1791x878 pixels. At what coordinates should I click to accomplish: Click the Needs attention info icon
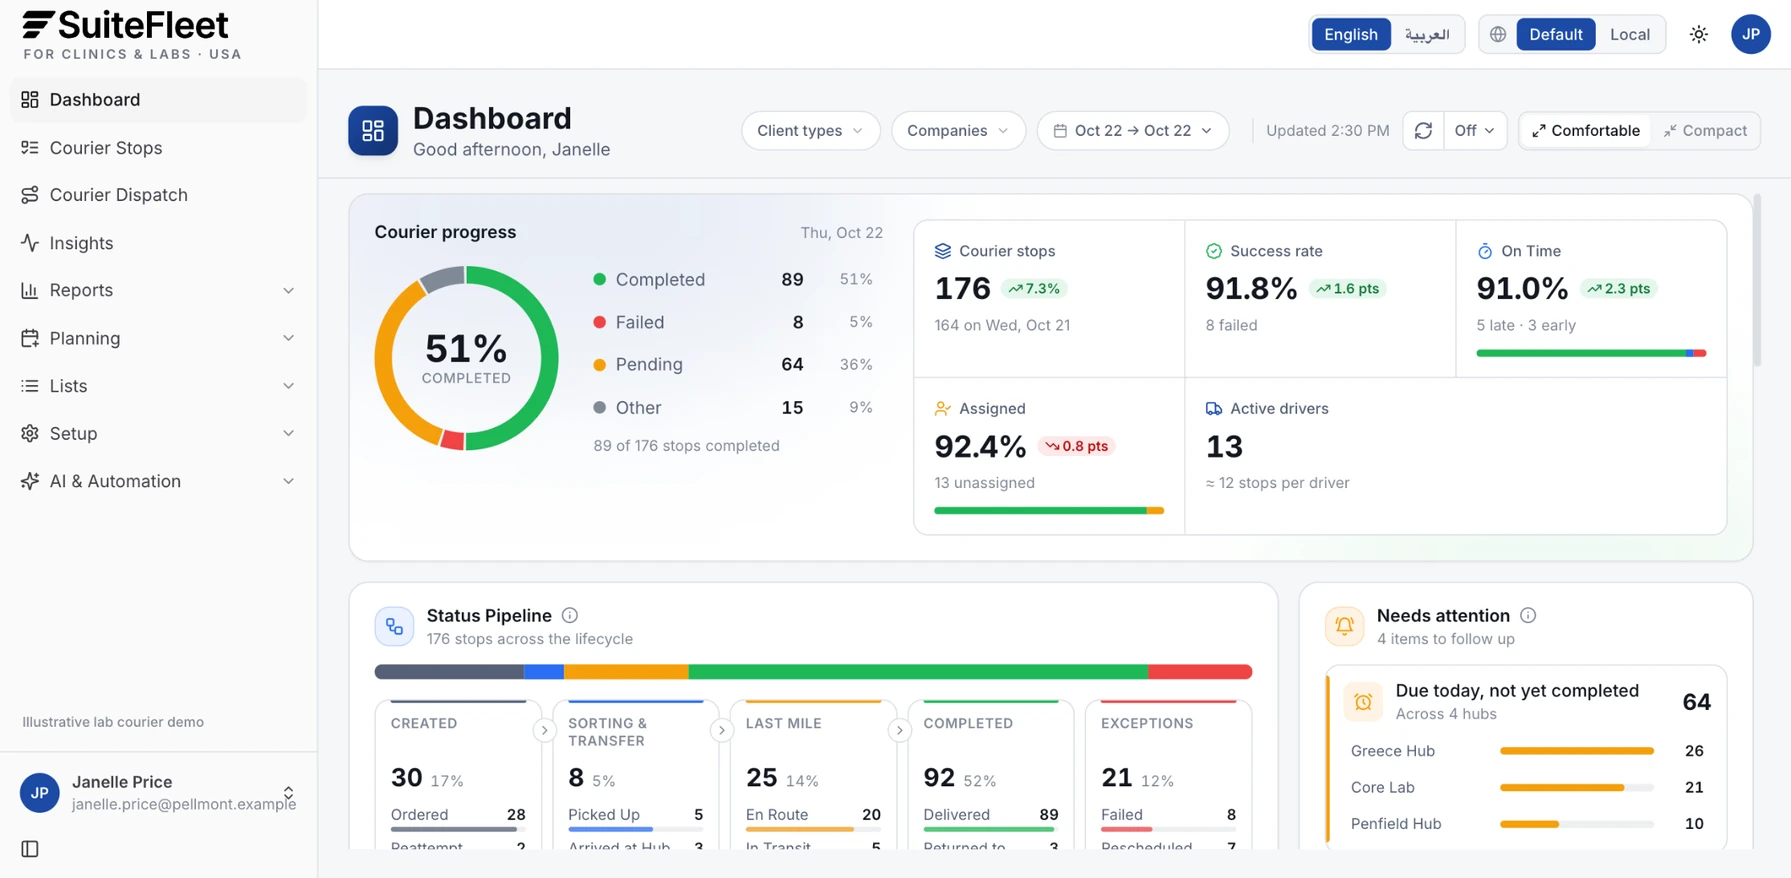[1528, 616]
